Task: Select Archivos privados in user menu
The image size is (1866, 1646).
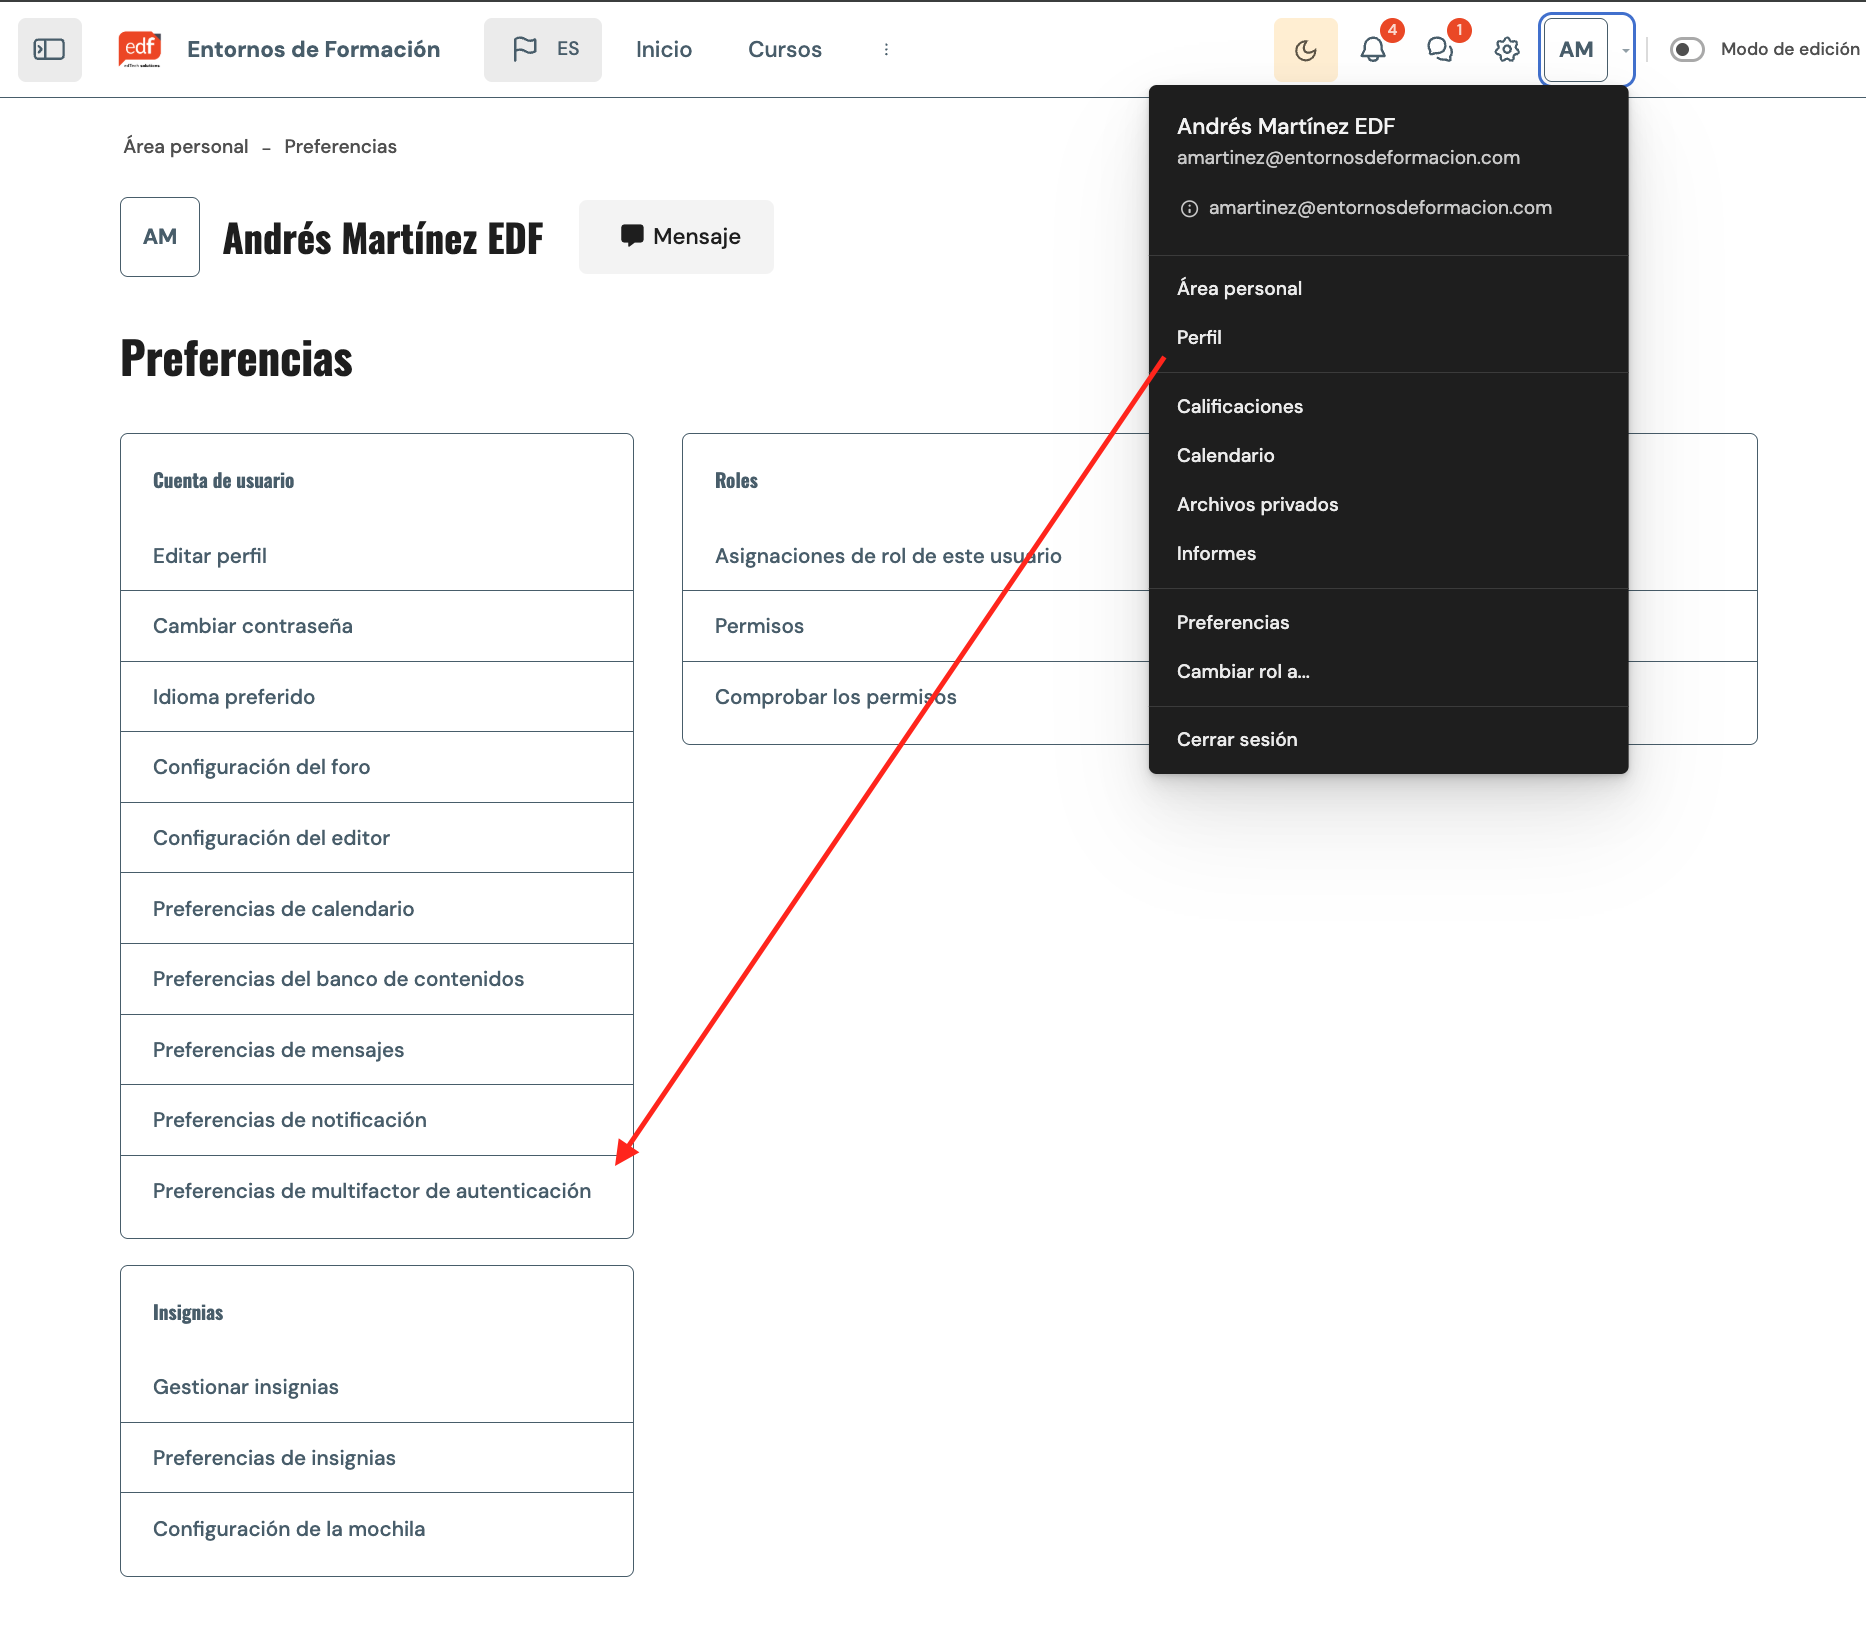Action: (x=1388, y=504)
